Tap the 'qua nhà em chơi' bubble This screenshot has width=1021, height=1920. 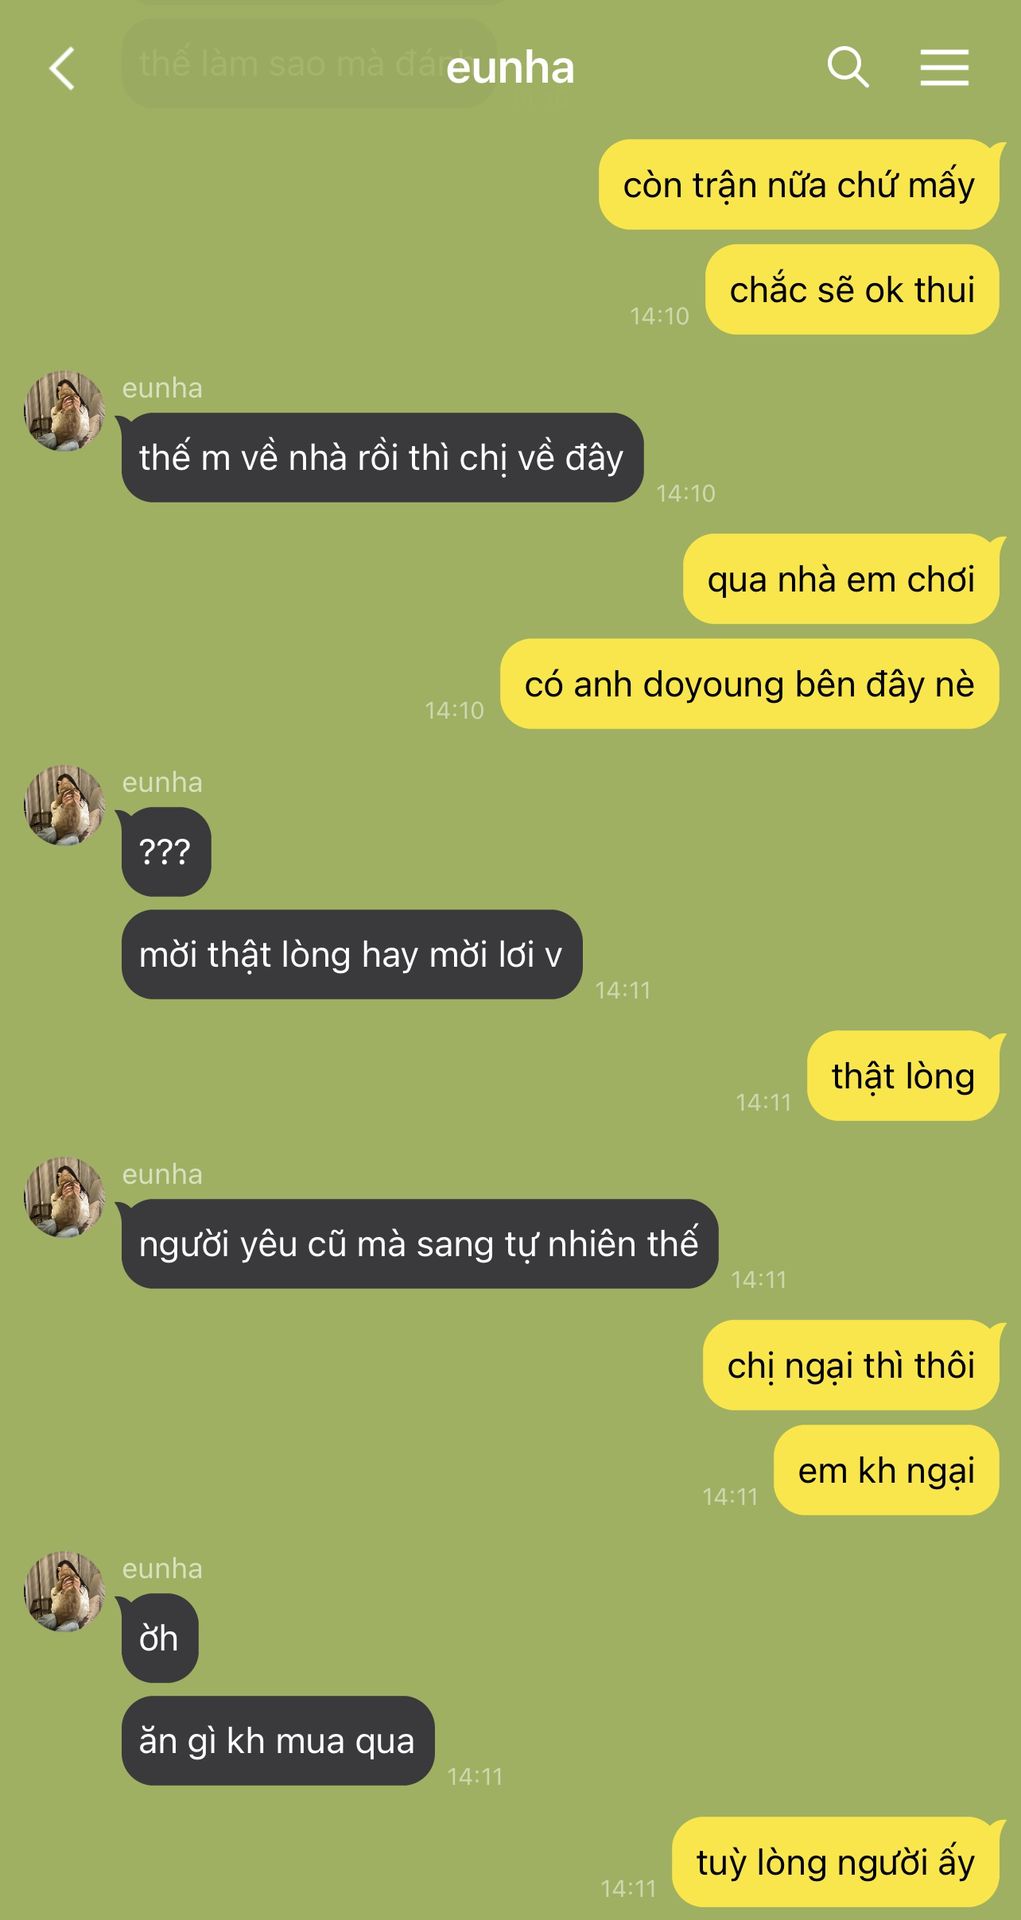pyautogui.click(x=841, y=579)
